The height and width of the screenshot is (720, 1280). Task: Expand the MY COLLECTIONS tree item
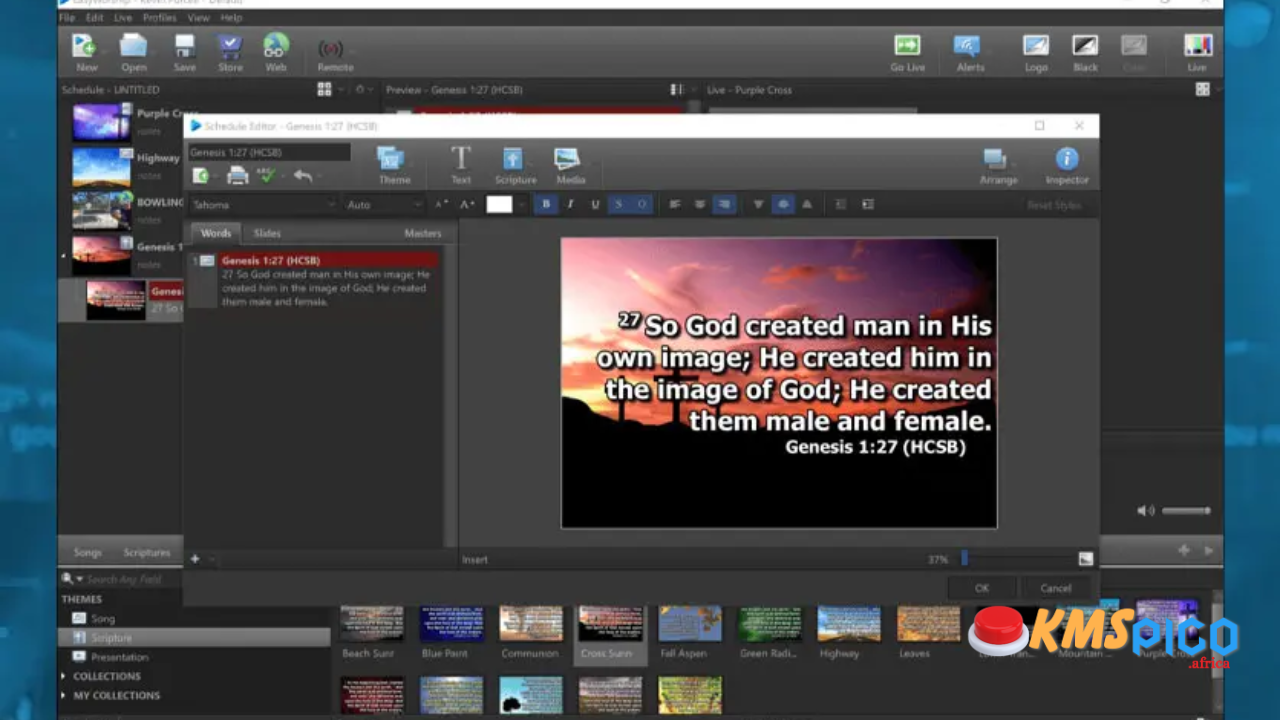[x=64, y=695]
